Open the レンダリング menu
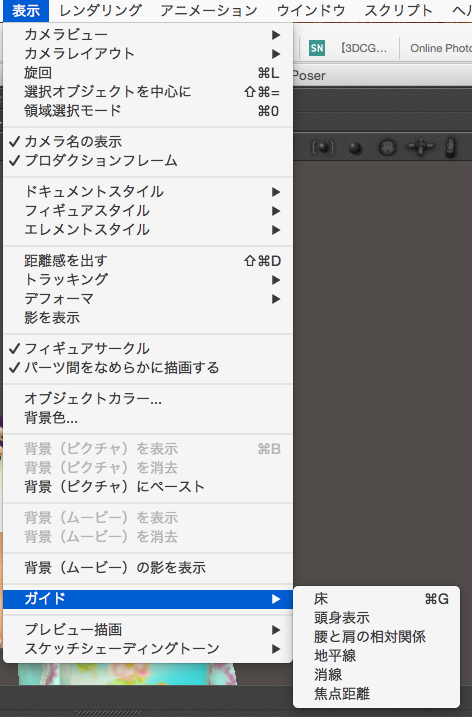Image resolution: width=472 pixels, height=717 pixels. [x=101, y=11]
